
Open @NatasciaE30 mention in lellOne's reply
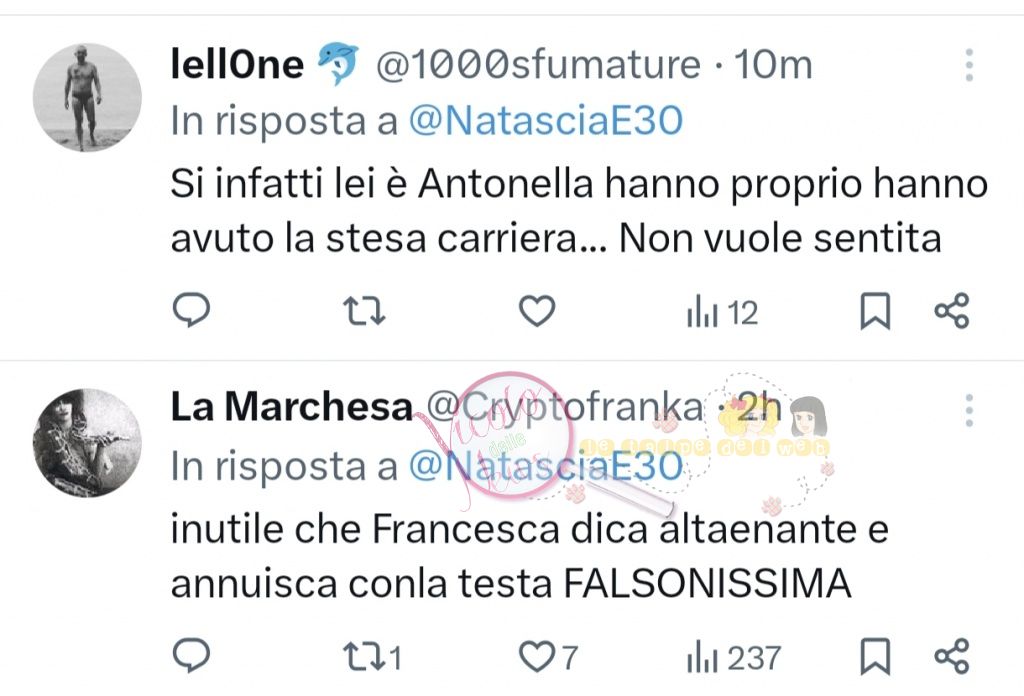click(545, 121)
